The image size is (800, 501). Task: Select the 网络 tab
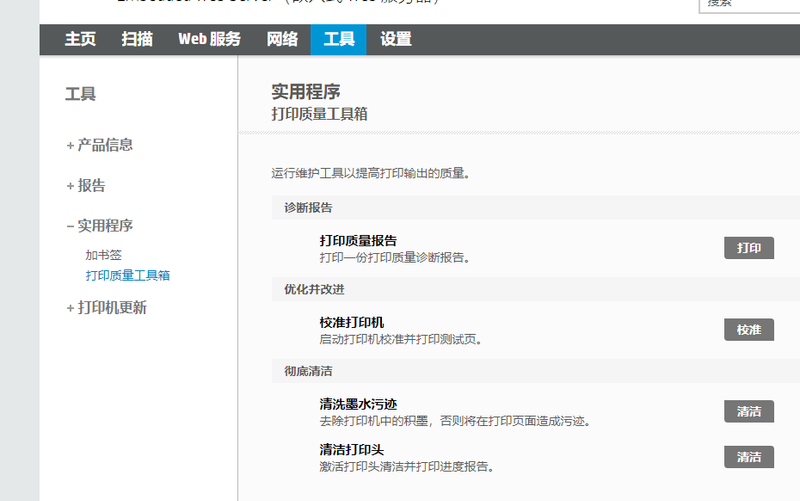coord(282,39)
